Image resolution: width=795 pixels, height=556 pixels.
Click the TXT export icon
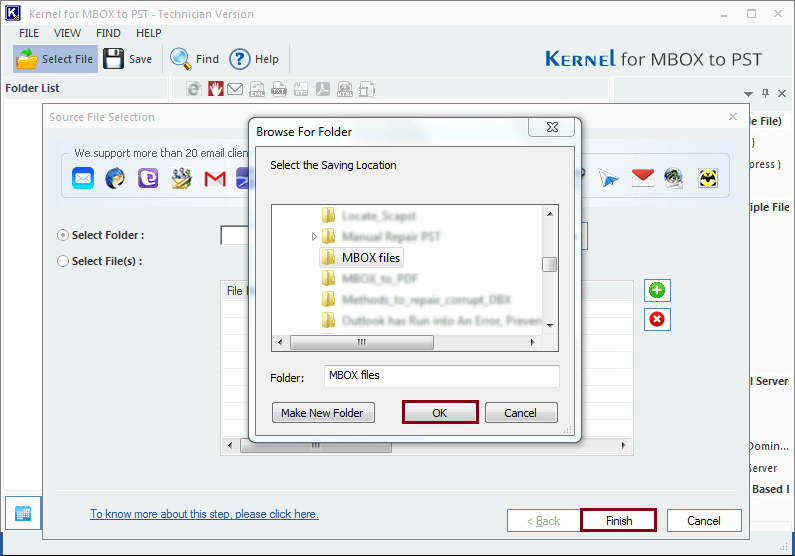[279, 90]
